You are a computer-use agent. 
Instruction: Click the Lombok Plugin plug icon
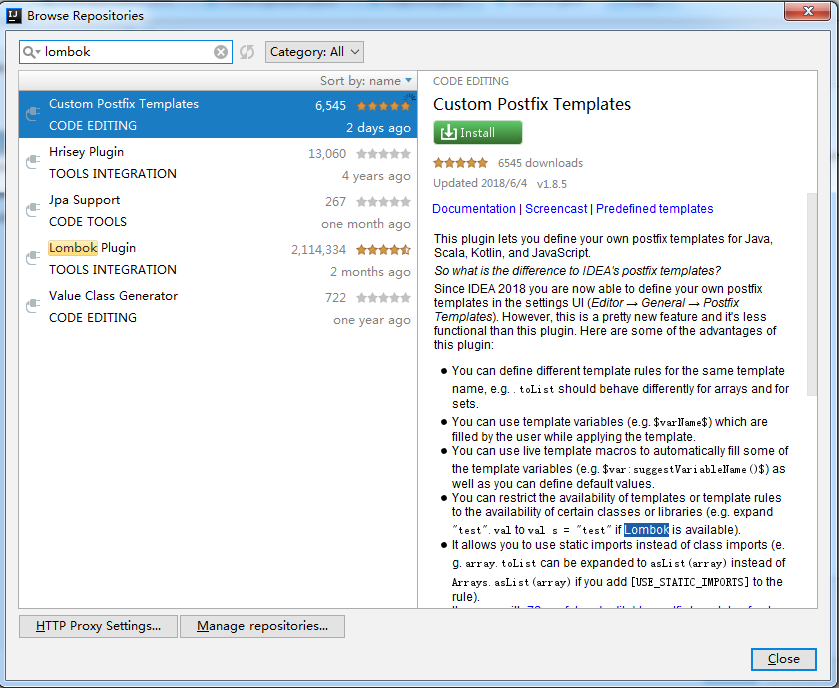(33, 258)
